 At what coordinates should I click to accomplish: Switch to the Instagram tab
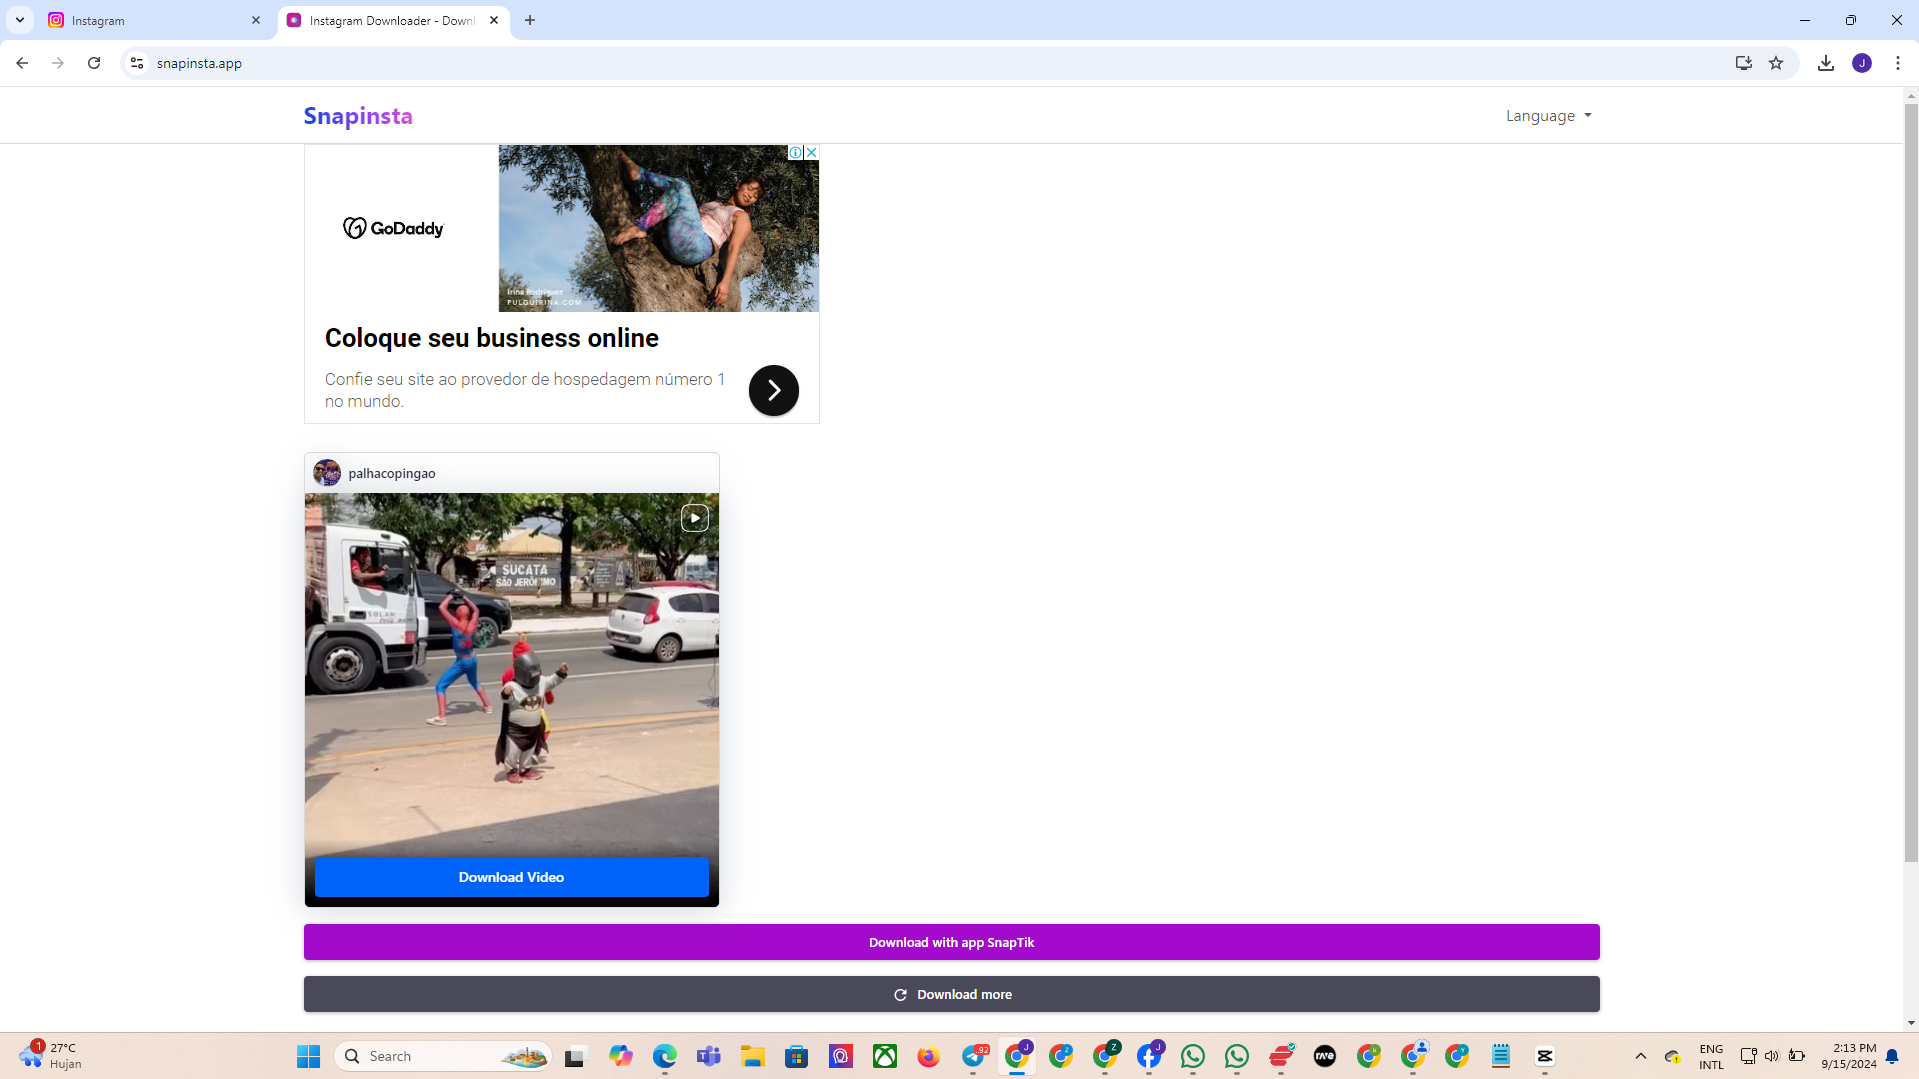(x=155, y=20)
